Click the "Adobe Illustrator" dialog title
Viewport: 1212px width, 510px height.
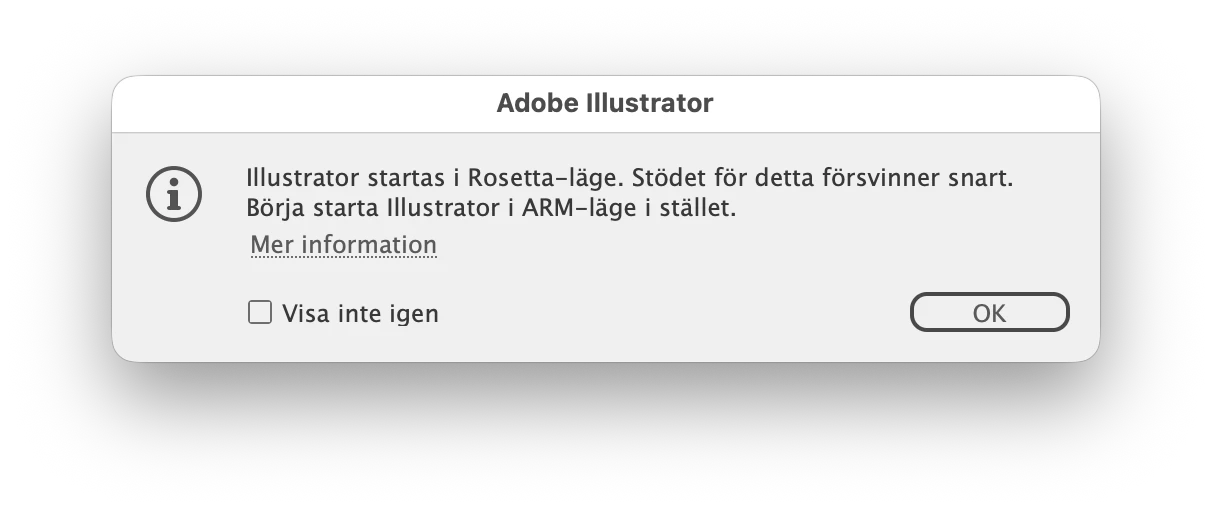tap(605, 103)
